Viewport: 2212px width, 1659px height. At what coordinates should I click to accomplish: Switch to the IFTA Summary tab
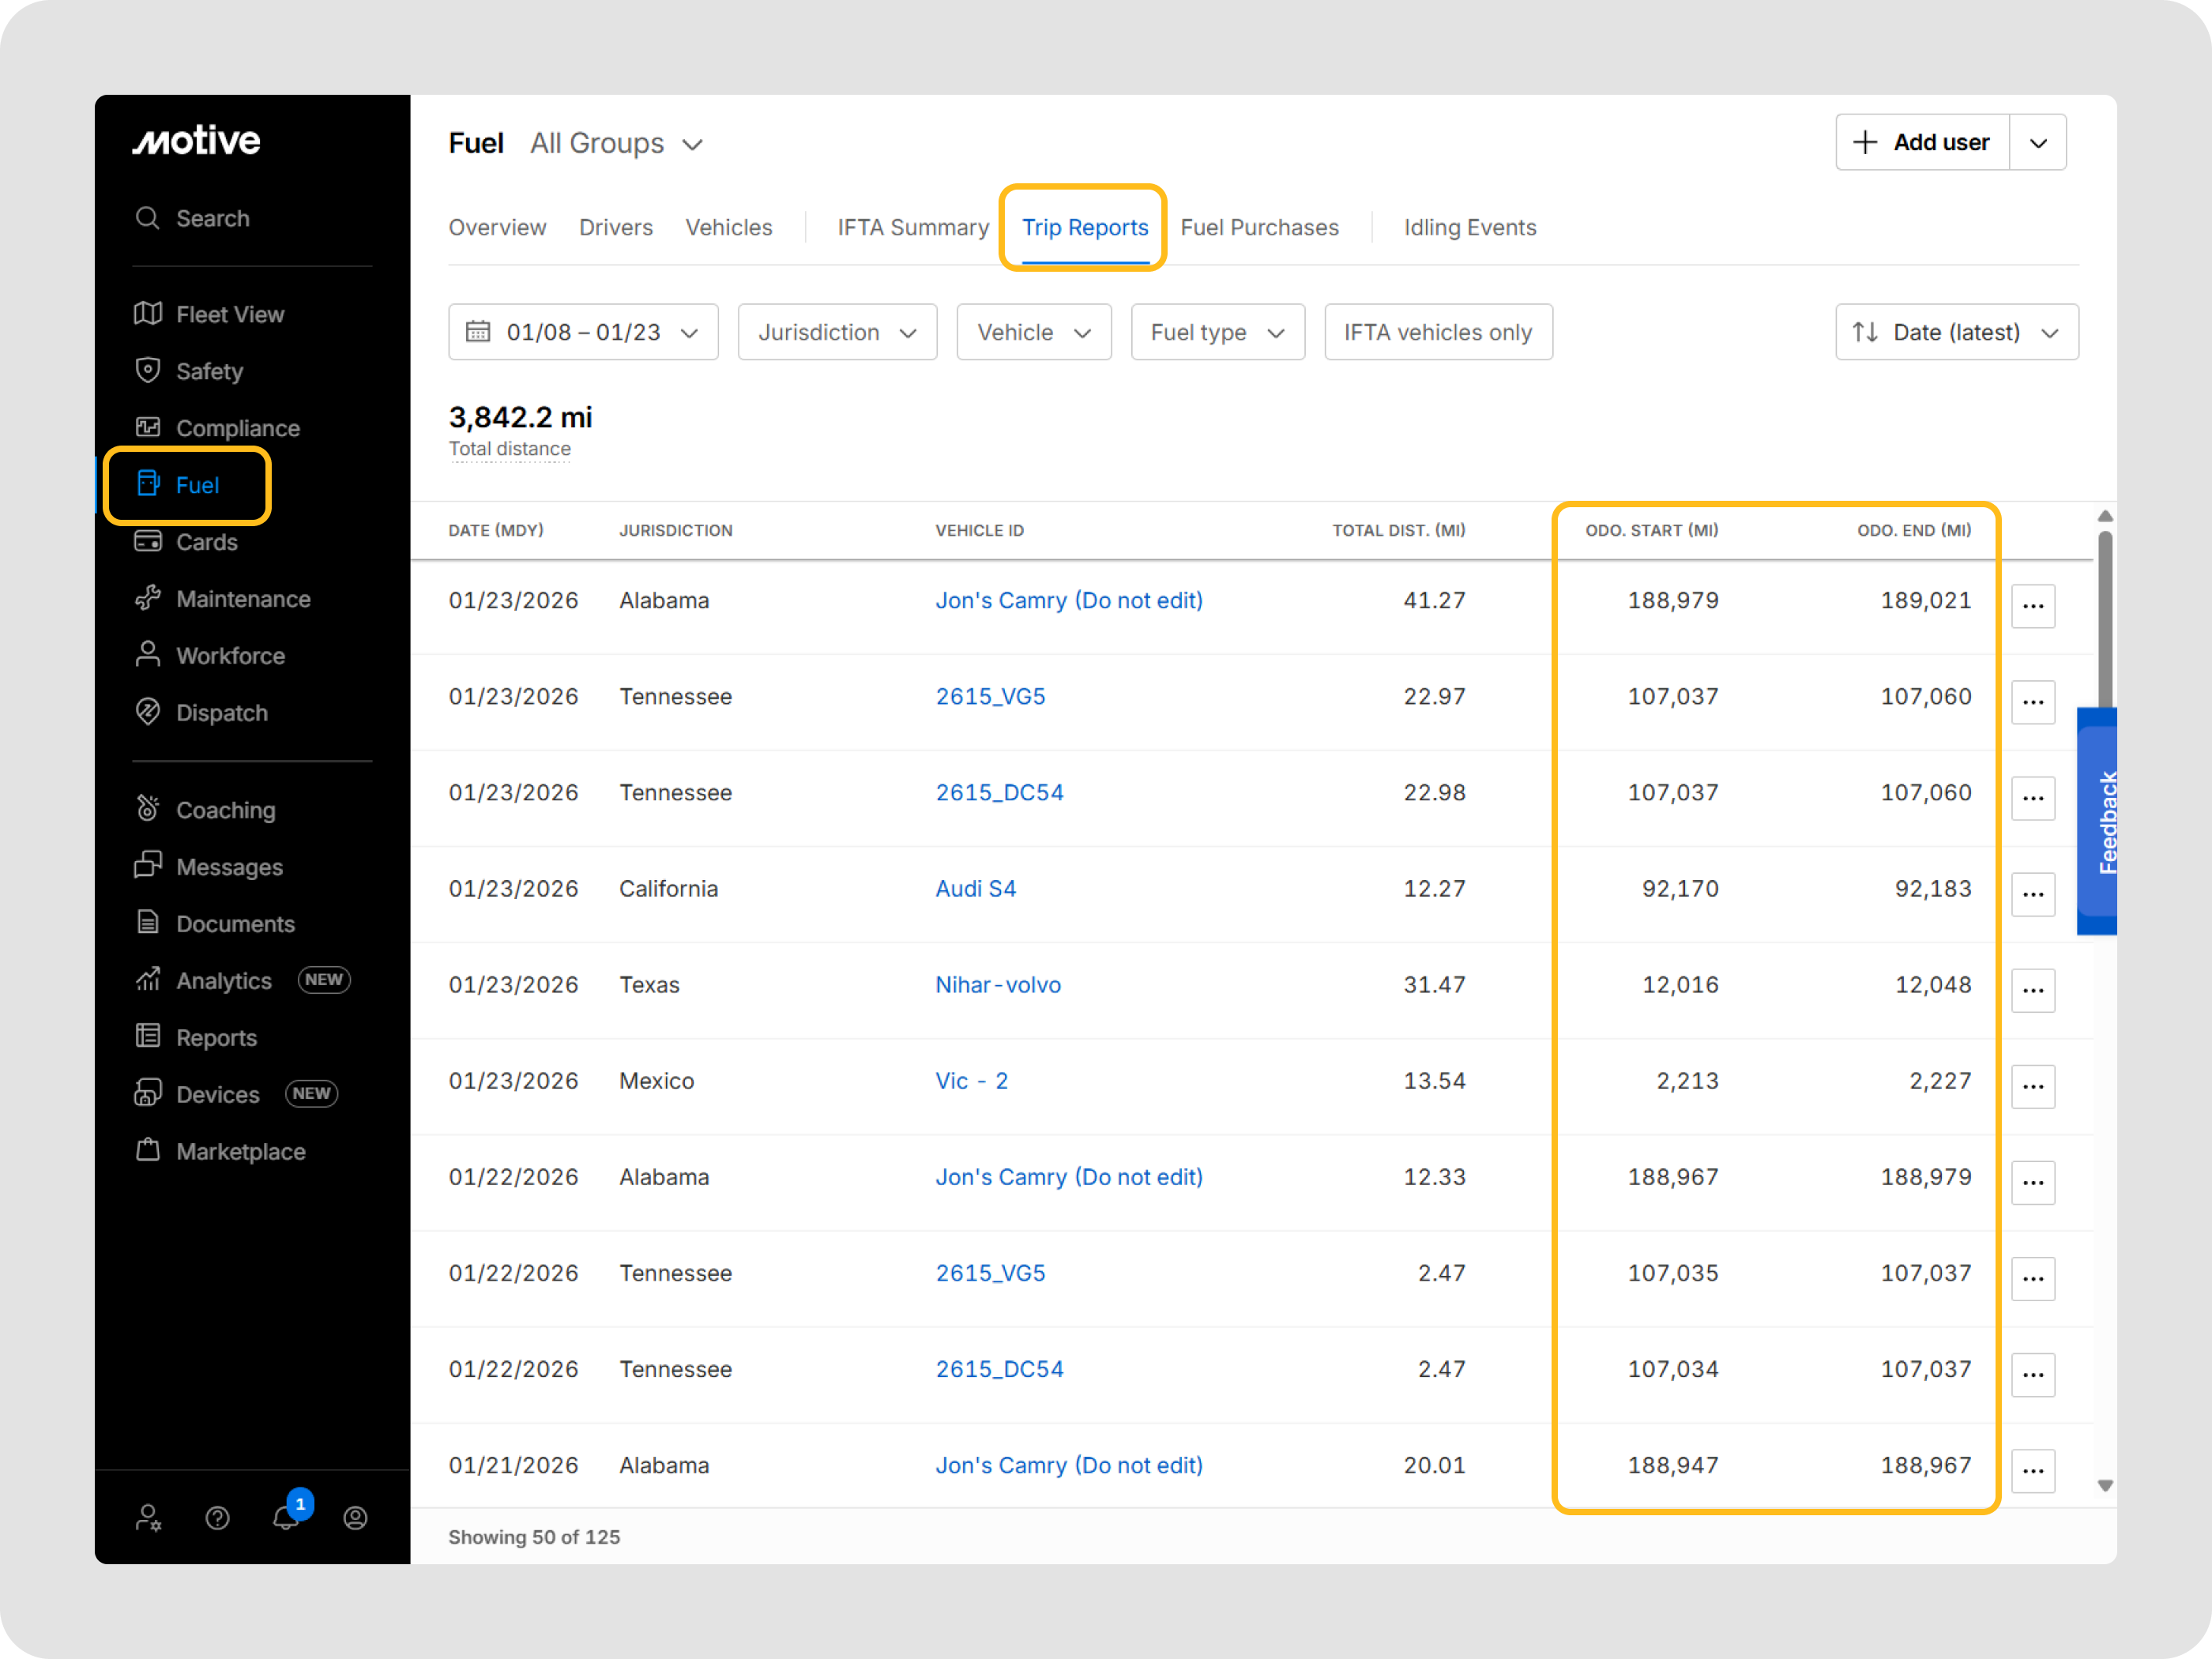point(913,228)
